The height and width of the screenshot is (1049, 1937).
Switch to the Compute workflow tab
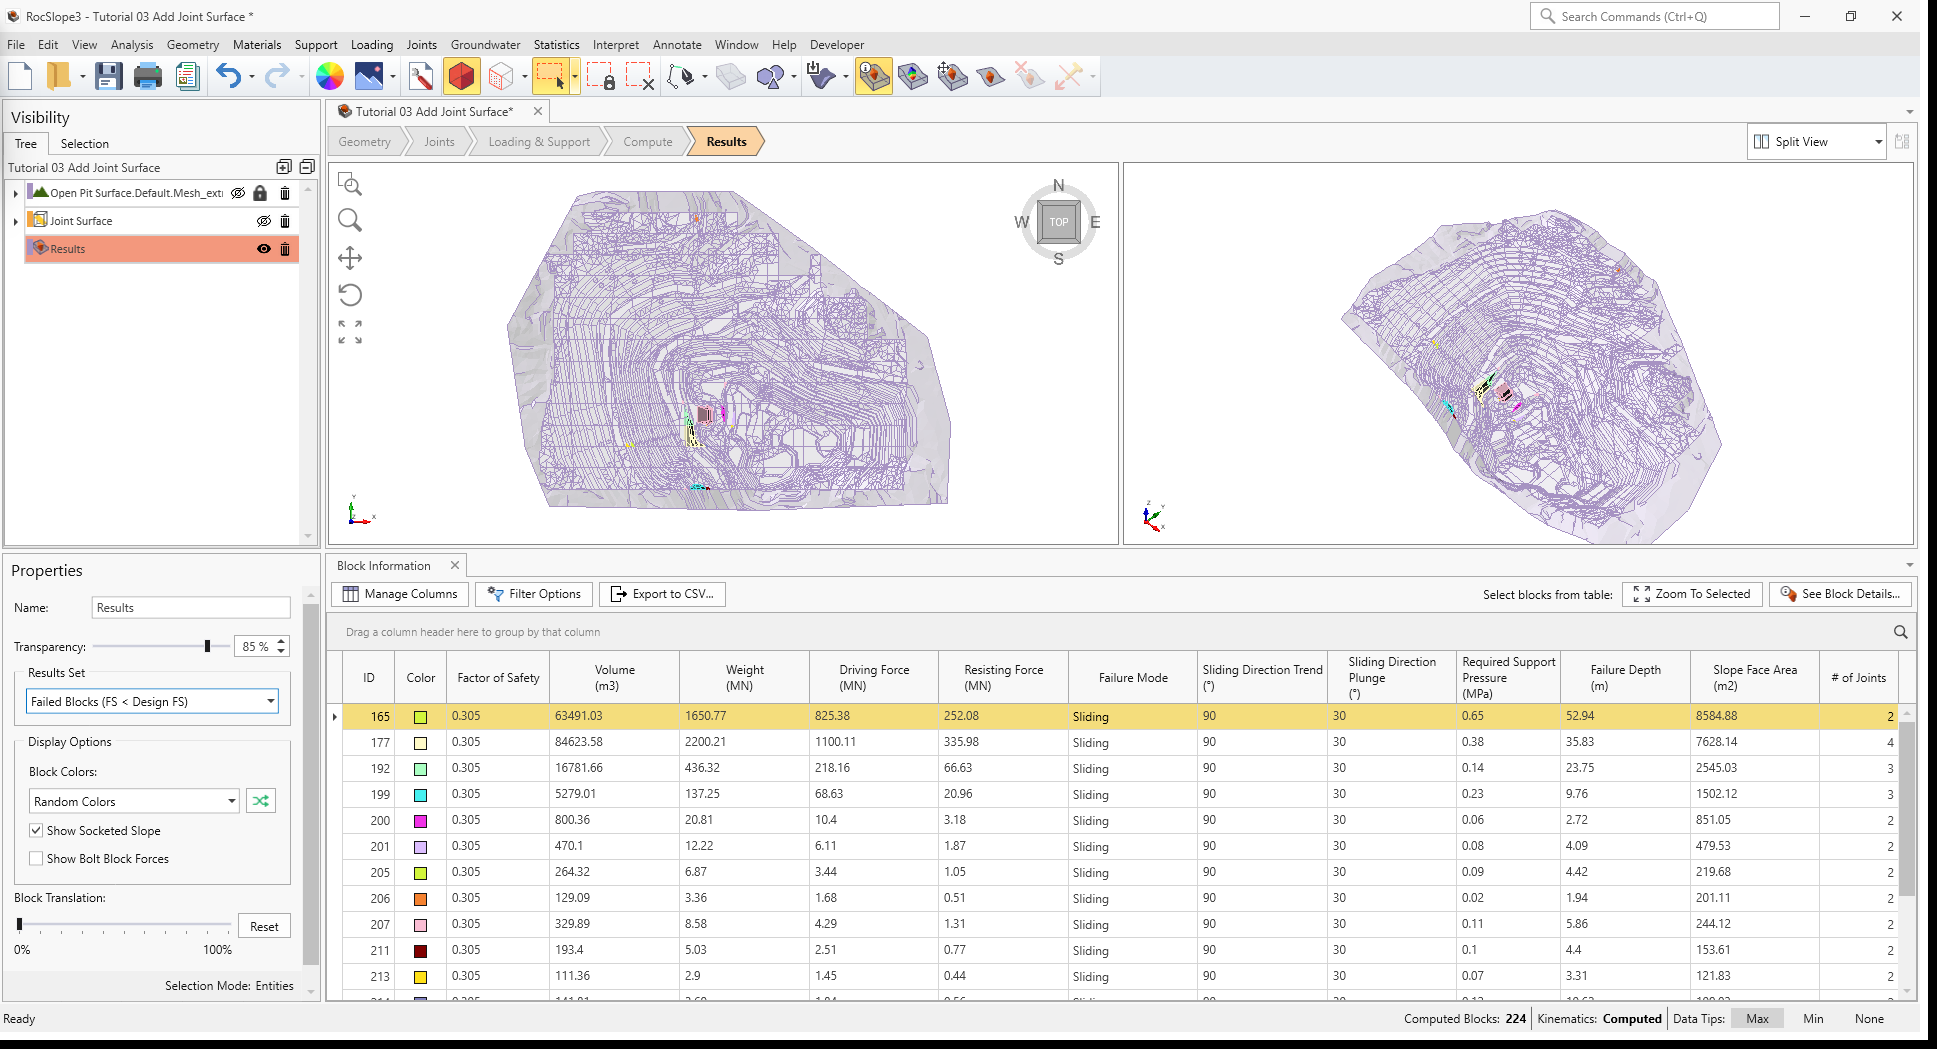(x=648, y=142)
